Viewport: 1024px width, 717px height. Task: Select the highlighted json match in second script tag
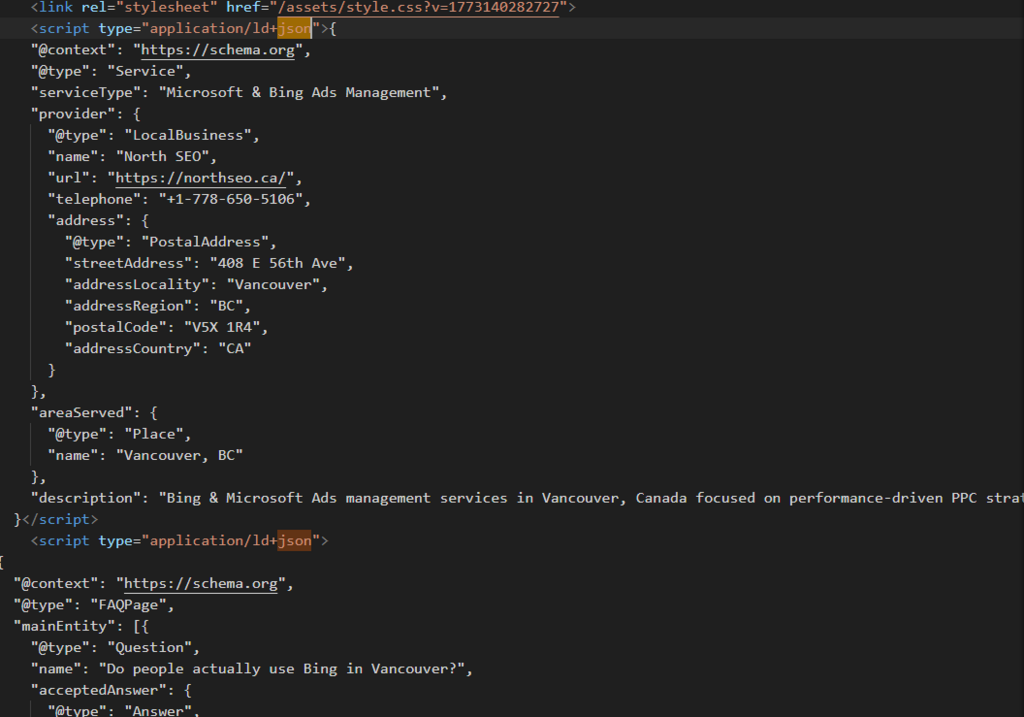click(293, 540)
